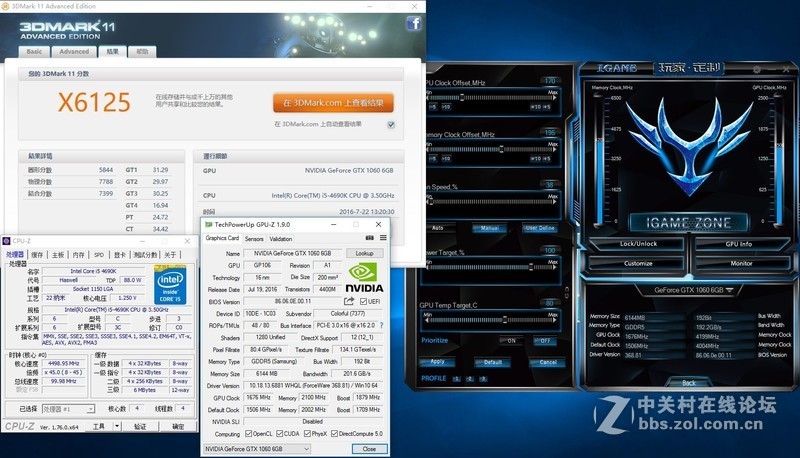This screenshot has height=458, width=800.
Task: Open the Graphics Card tab in GPU-Z
Action: [222, 238]
